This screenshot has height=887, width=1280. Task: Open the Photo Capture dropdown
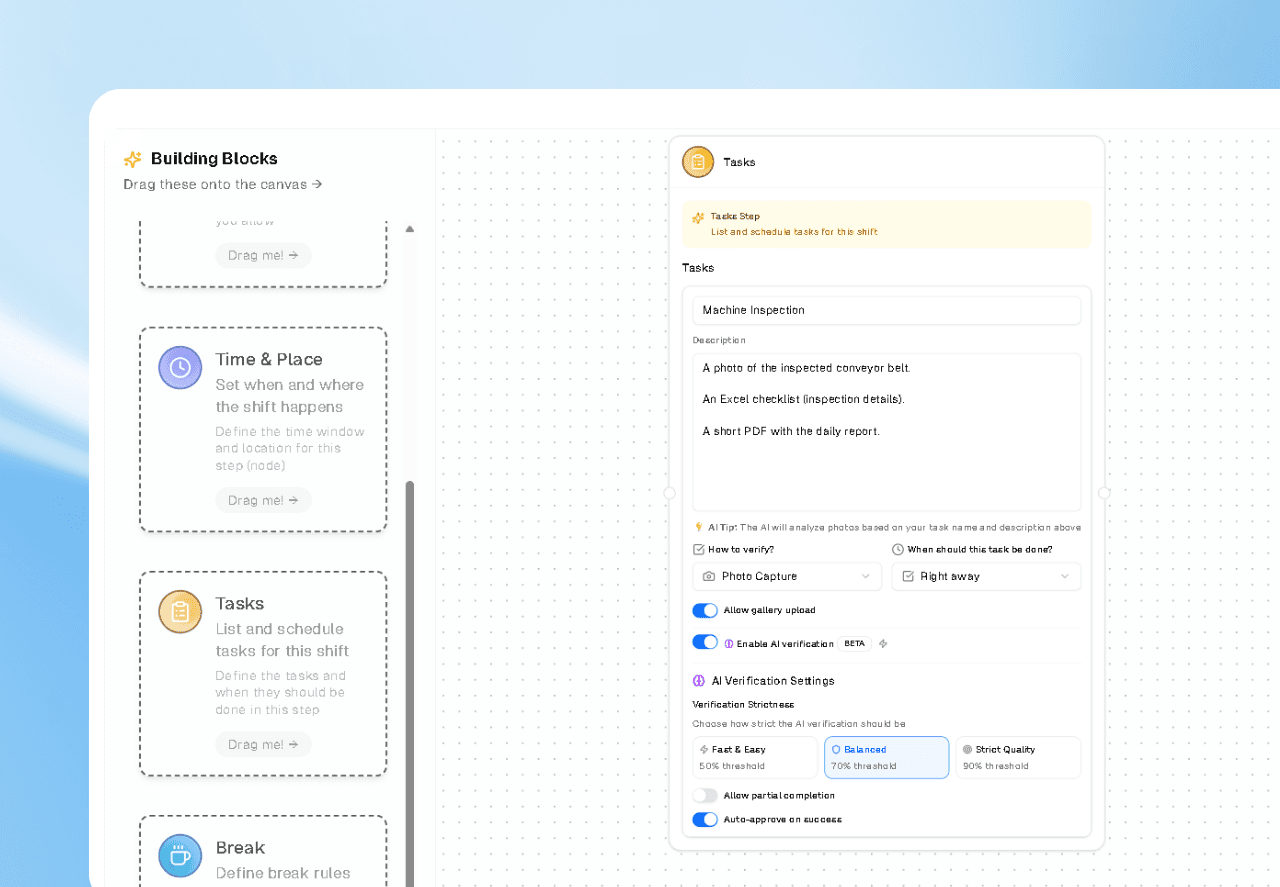pos(787,576)
